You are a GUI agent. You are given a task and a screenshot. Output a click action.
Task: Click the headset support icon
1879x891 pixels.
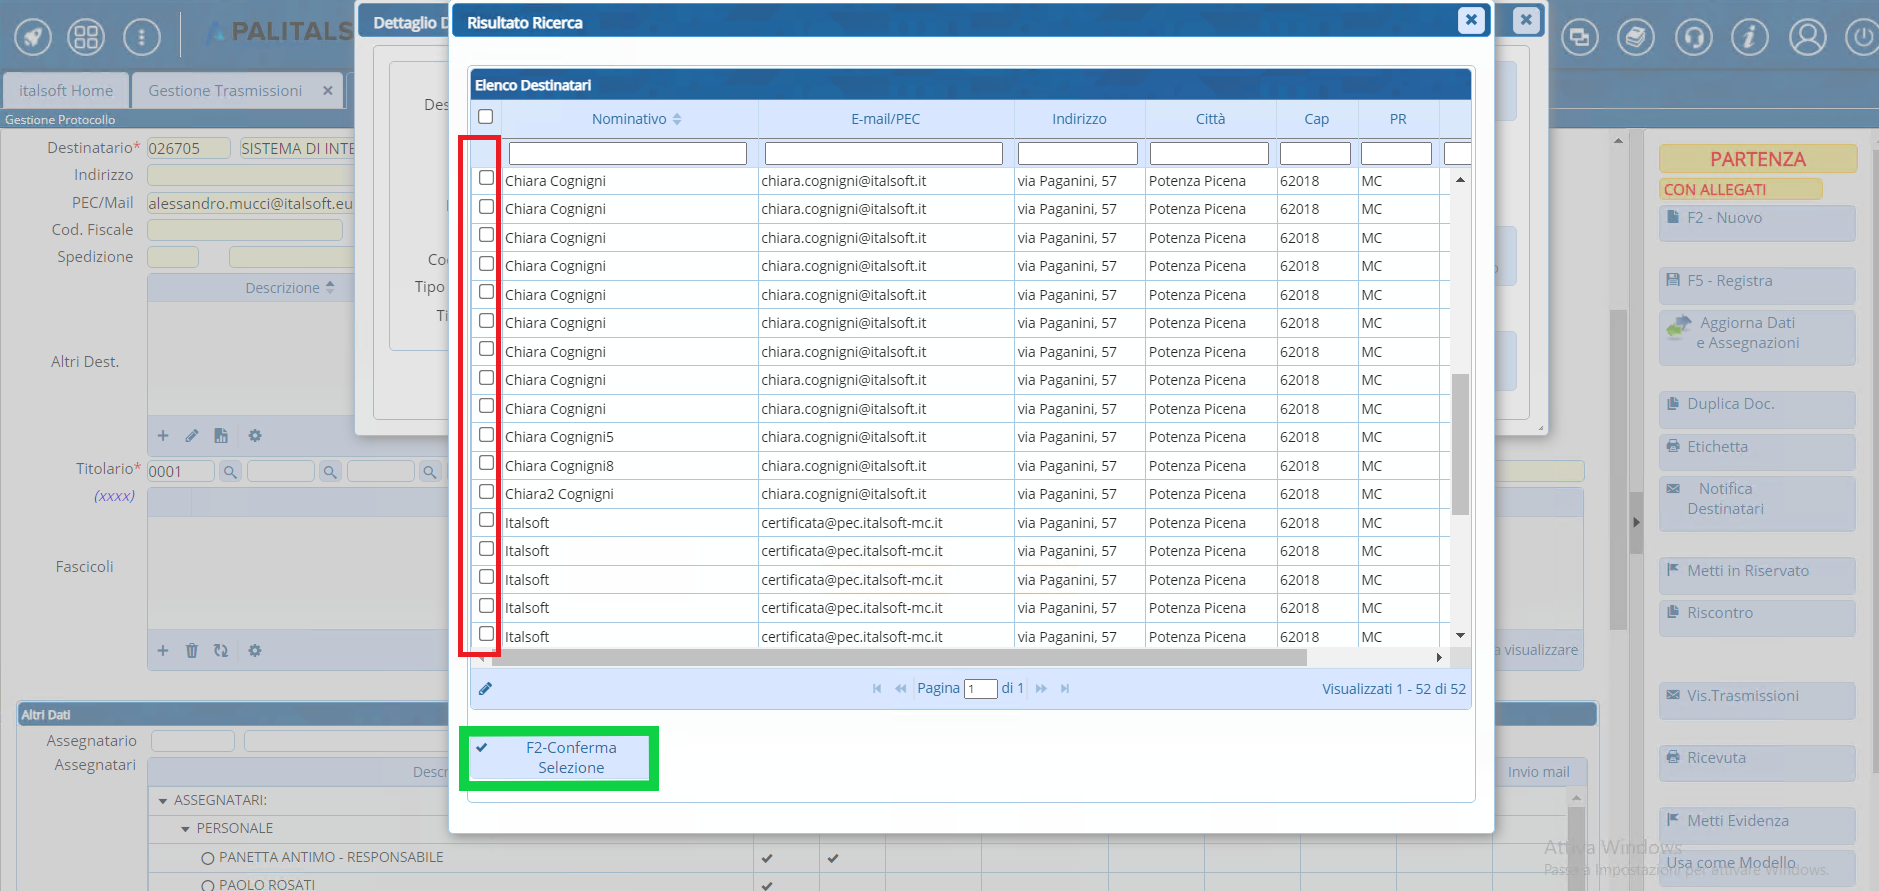tap(1693, 38)
